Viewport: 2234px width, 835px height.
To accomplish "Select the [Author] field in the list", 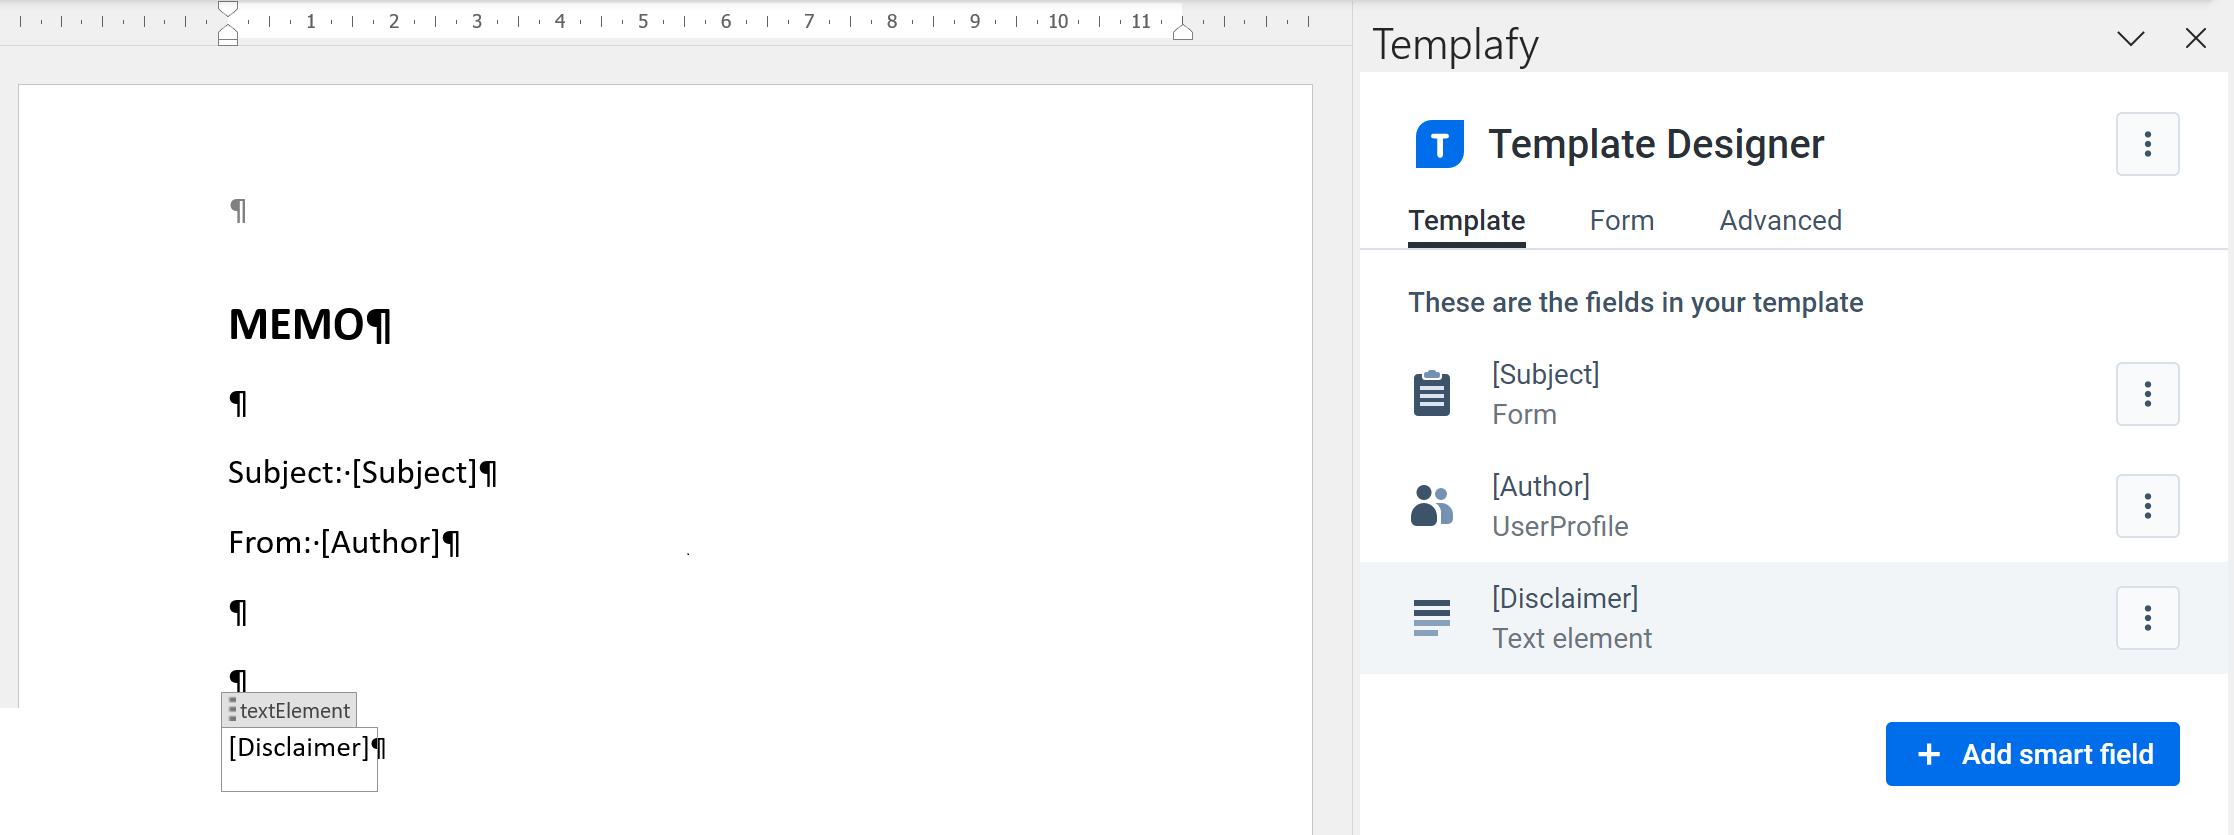I will [x=1793, y=506].
